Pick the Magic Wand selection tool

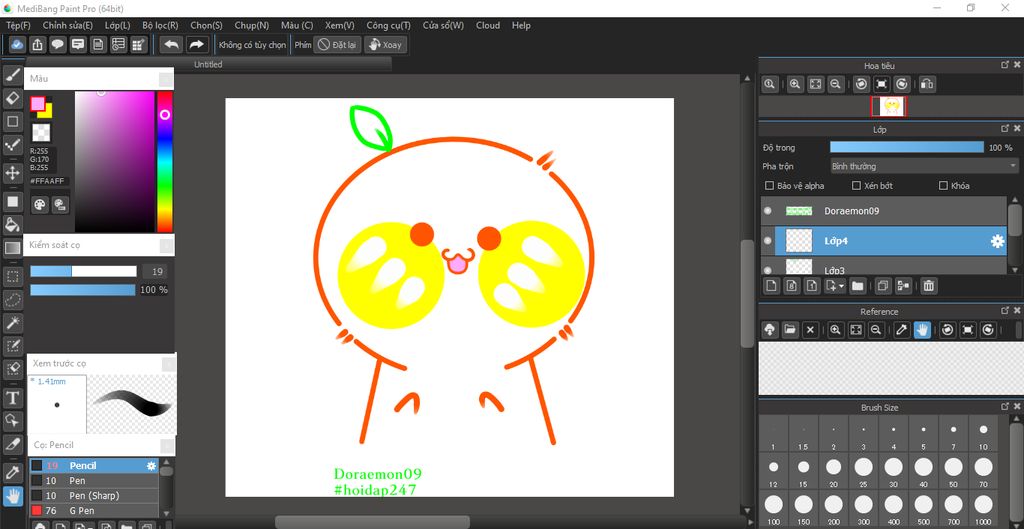tap(13, 323)
